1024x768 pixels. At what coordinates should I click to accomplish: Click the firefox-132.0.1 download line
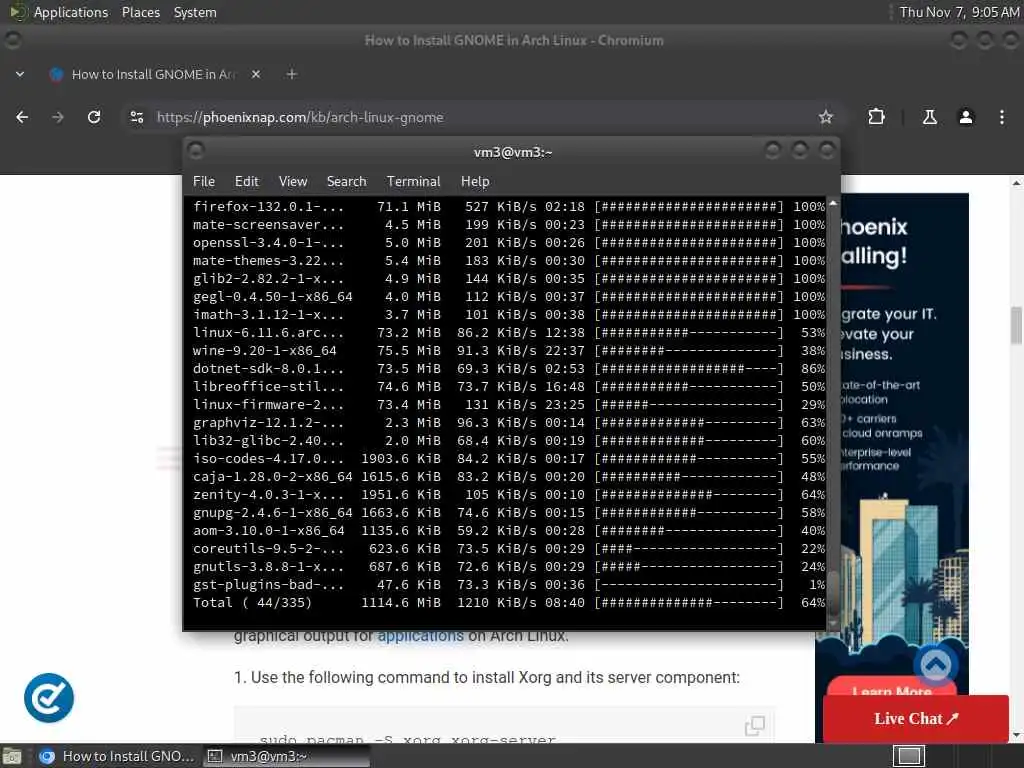(509, 206)
